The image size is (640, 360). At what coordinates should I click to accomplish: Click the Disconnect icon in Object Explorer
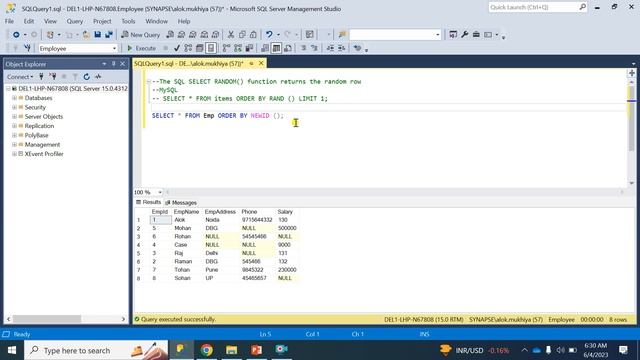pos(53,77)
